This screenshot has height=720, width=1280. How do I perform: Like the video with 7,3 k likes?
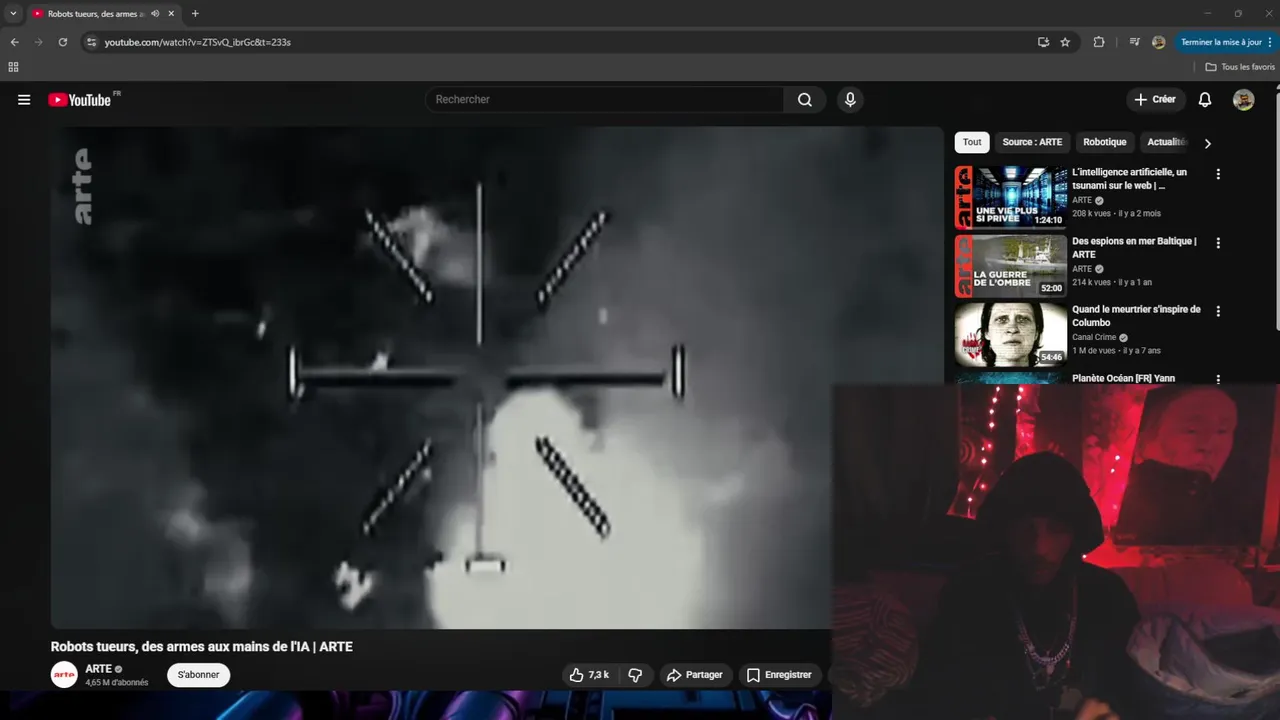[x=589, y=675]
